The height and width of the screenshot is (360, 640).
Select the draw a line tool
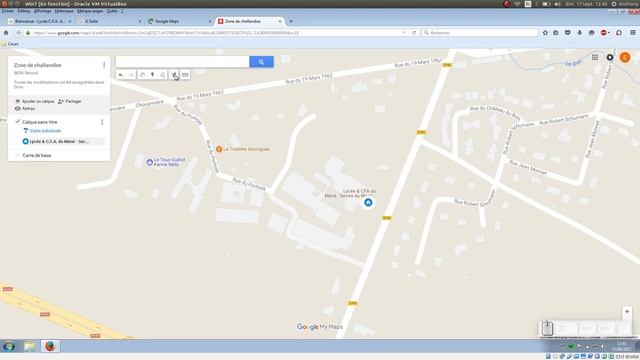163,75
